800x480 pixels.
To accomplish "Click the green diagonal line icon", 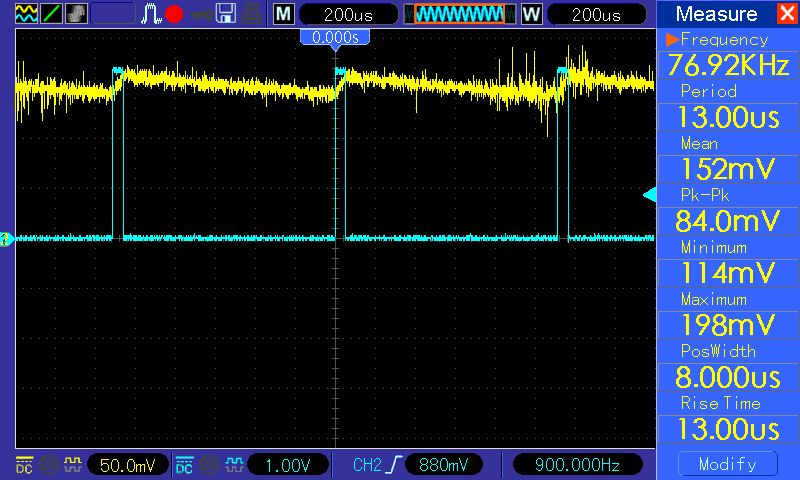I will pyautogui.click(x=51, y=14).
